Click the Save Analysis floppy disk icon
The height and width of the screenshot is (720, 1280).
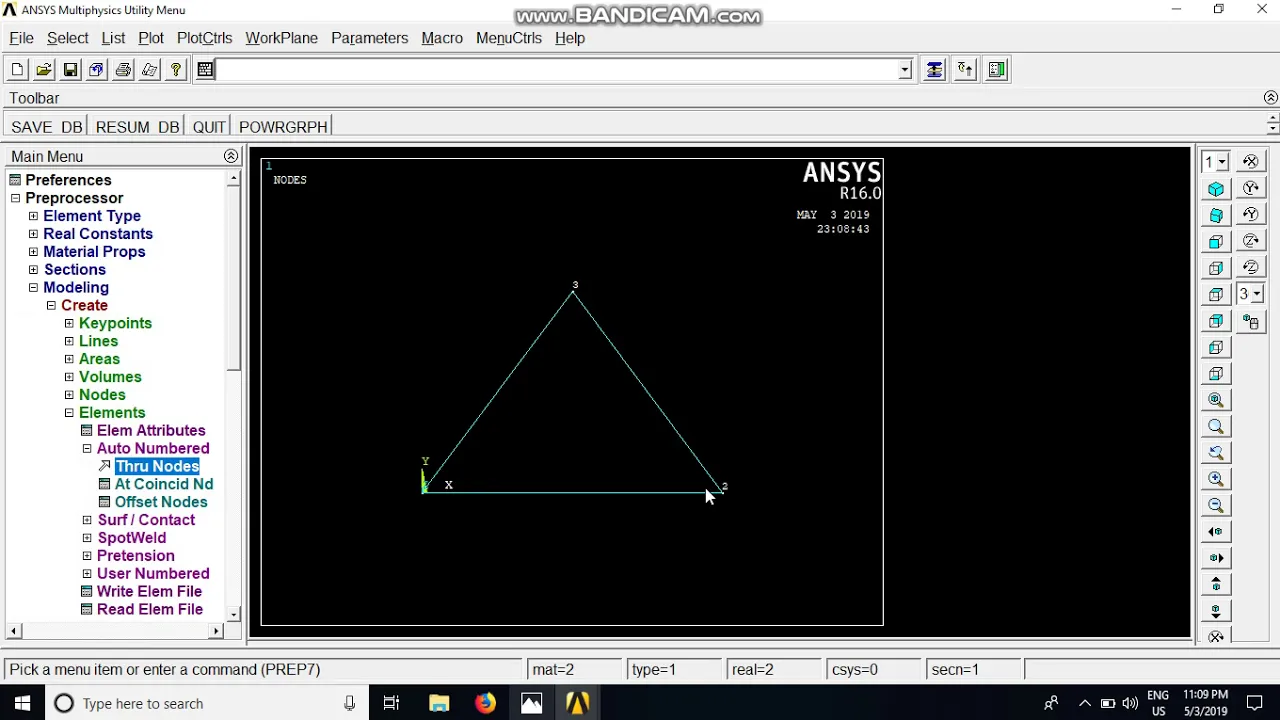click(x=70, y=70)
